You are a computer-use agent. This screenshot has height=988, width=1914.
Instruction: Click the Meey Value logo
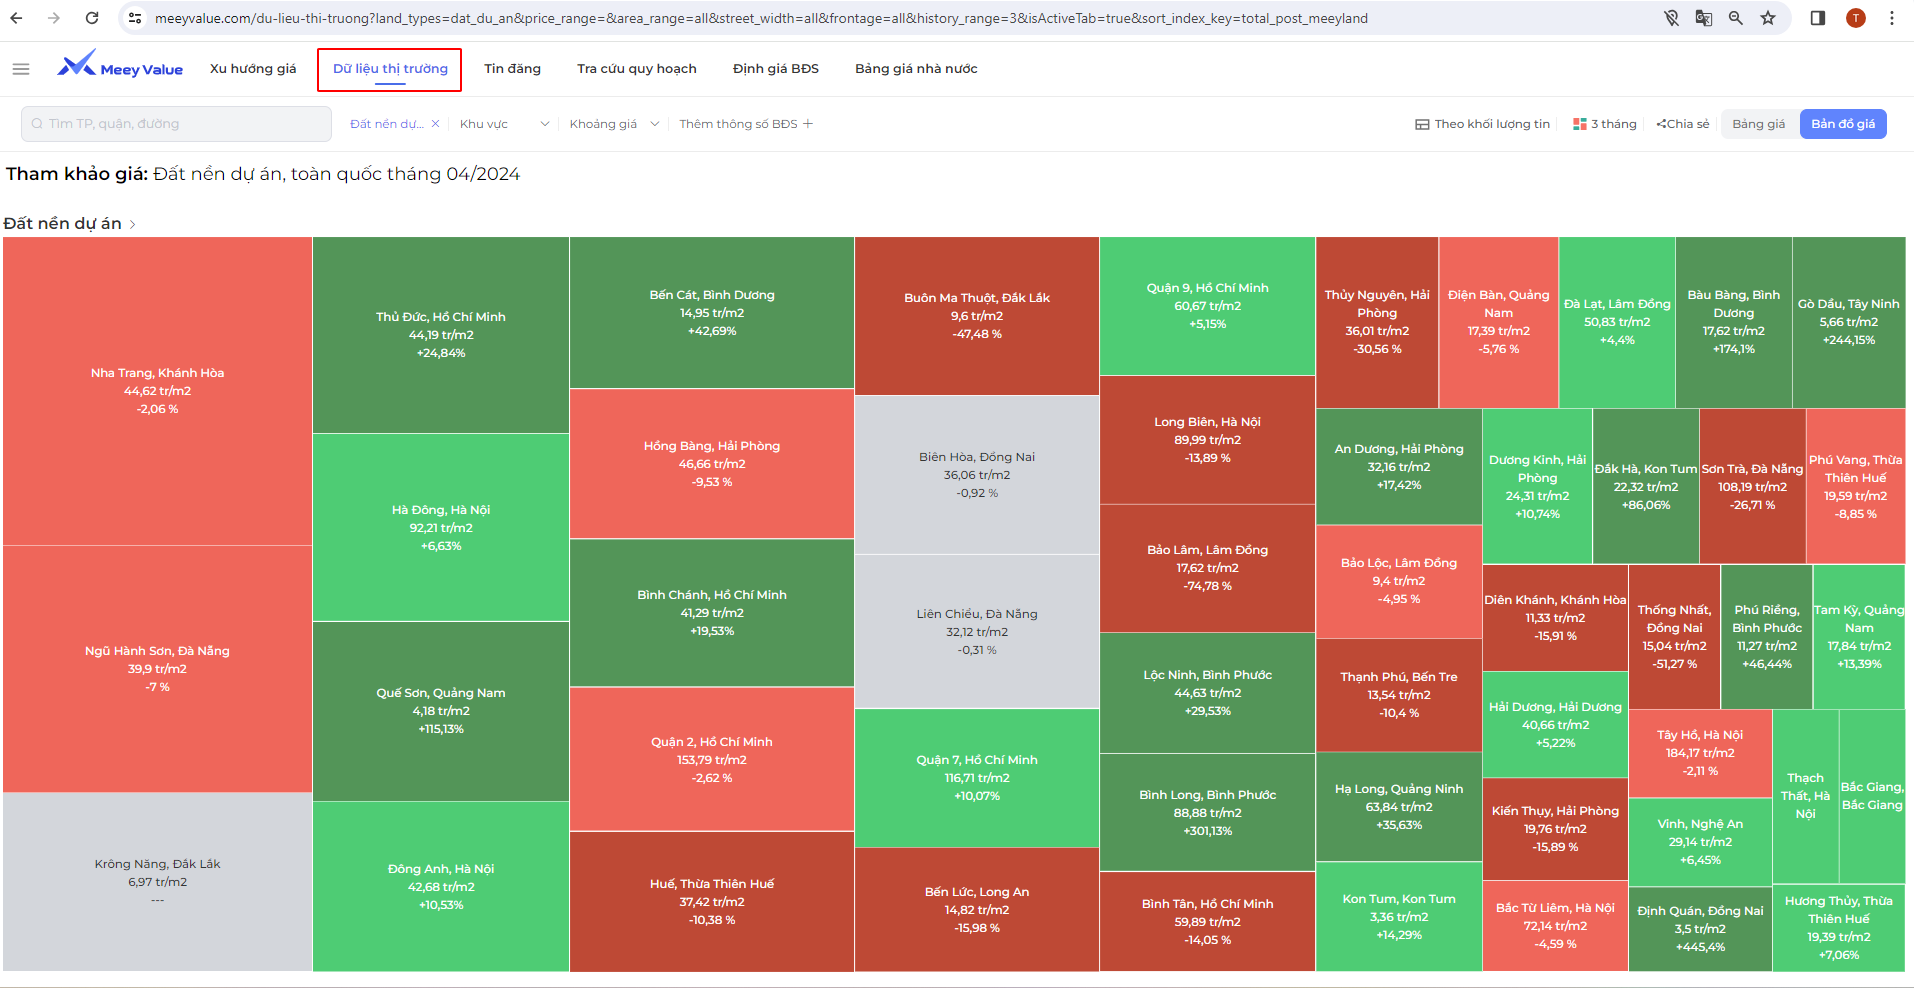120,67
